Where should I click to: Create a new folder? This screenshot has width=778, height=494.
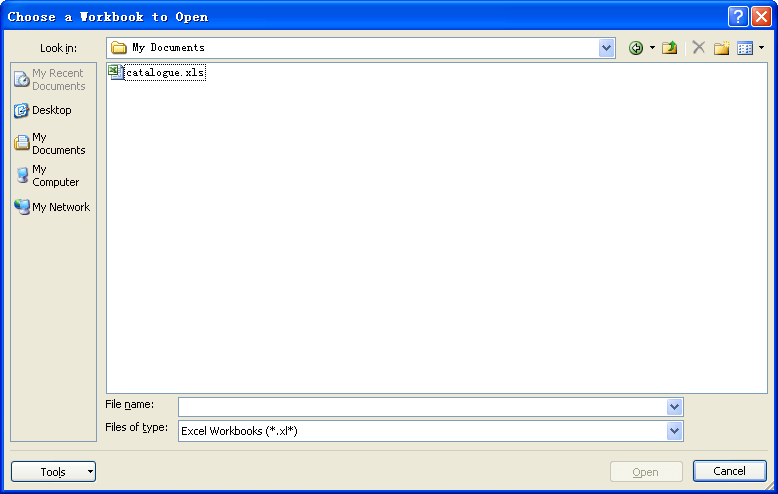pyautogui.click(x=721, y=48)
